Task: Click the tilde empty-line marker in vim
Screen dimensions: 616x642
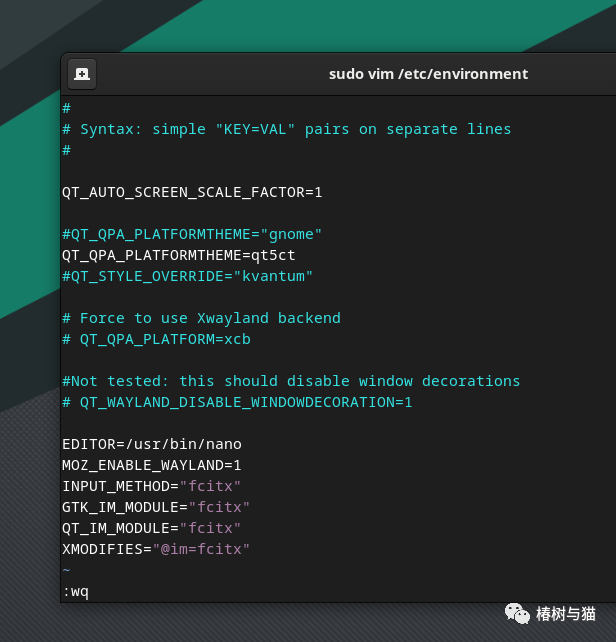Action: (66, 570)
